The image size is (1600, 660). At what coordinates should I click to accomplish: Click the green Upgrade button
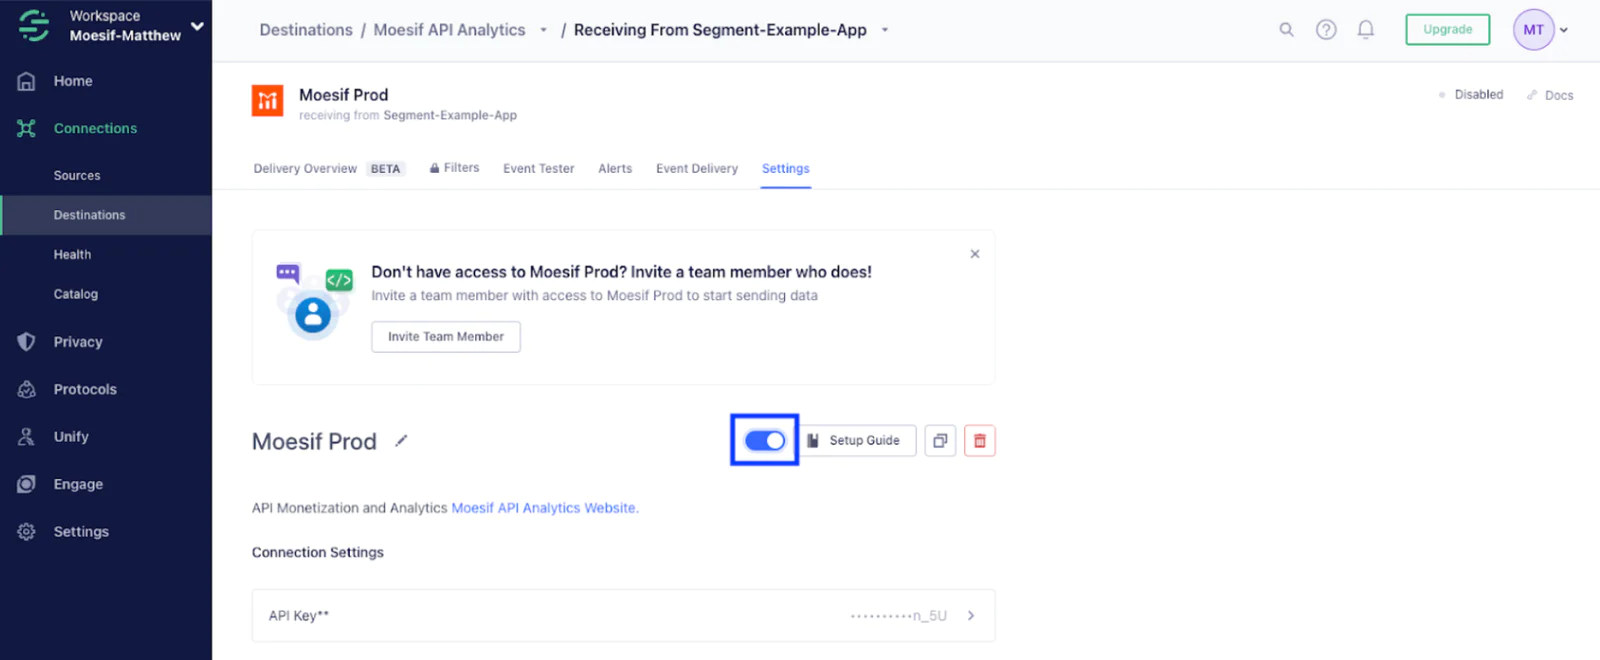[1448, 30]
